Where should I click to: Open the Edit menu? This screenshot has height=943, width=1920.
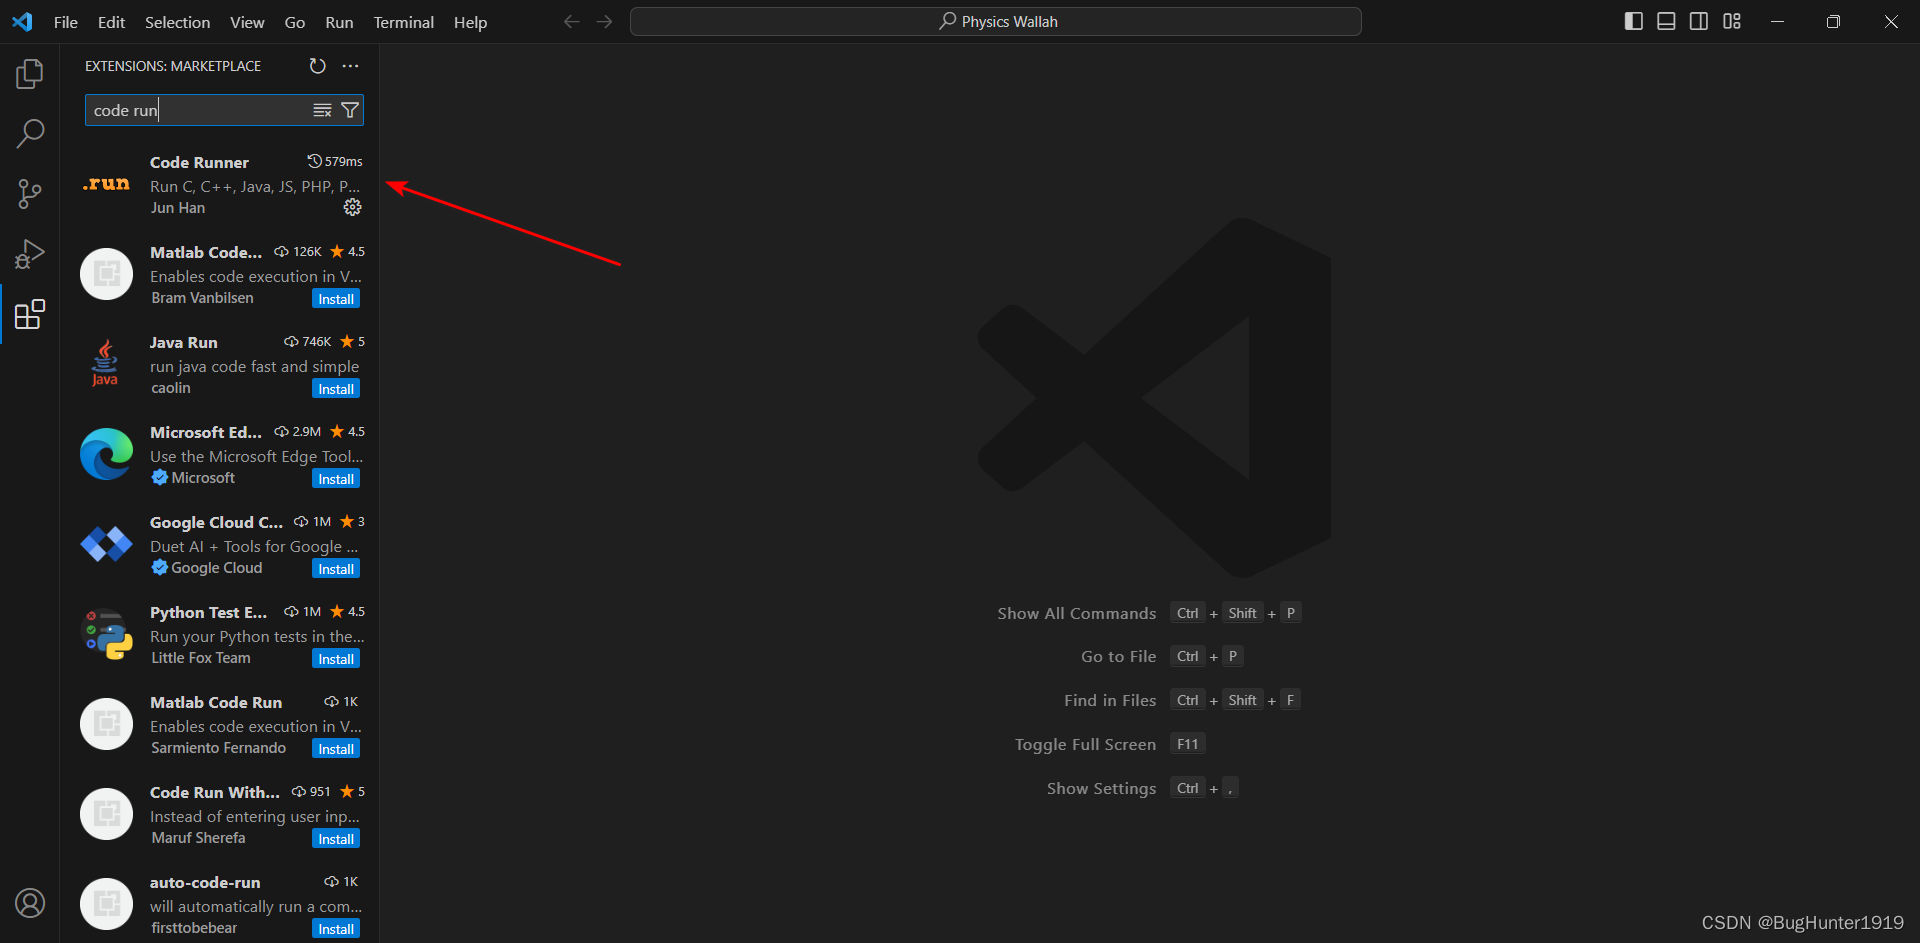pyautogui.click(x=111, y=22)
